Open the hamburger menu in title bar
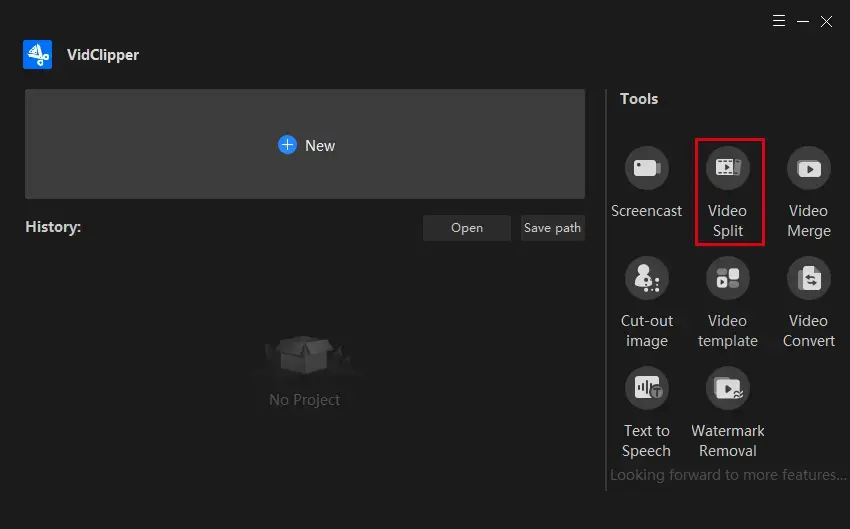 [x=779, y=21]
